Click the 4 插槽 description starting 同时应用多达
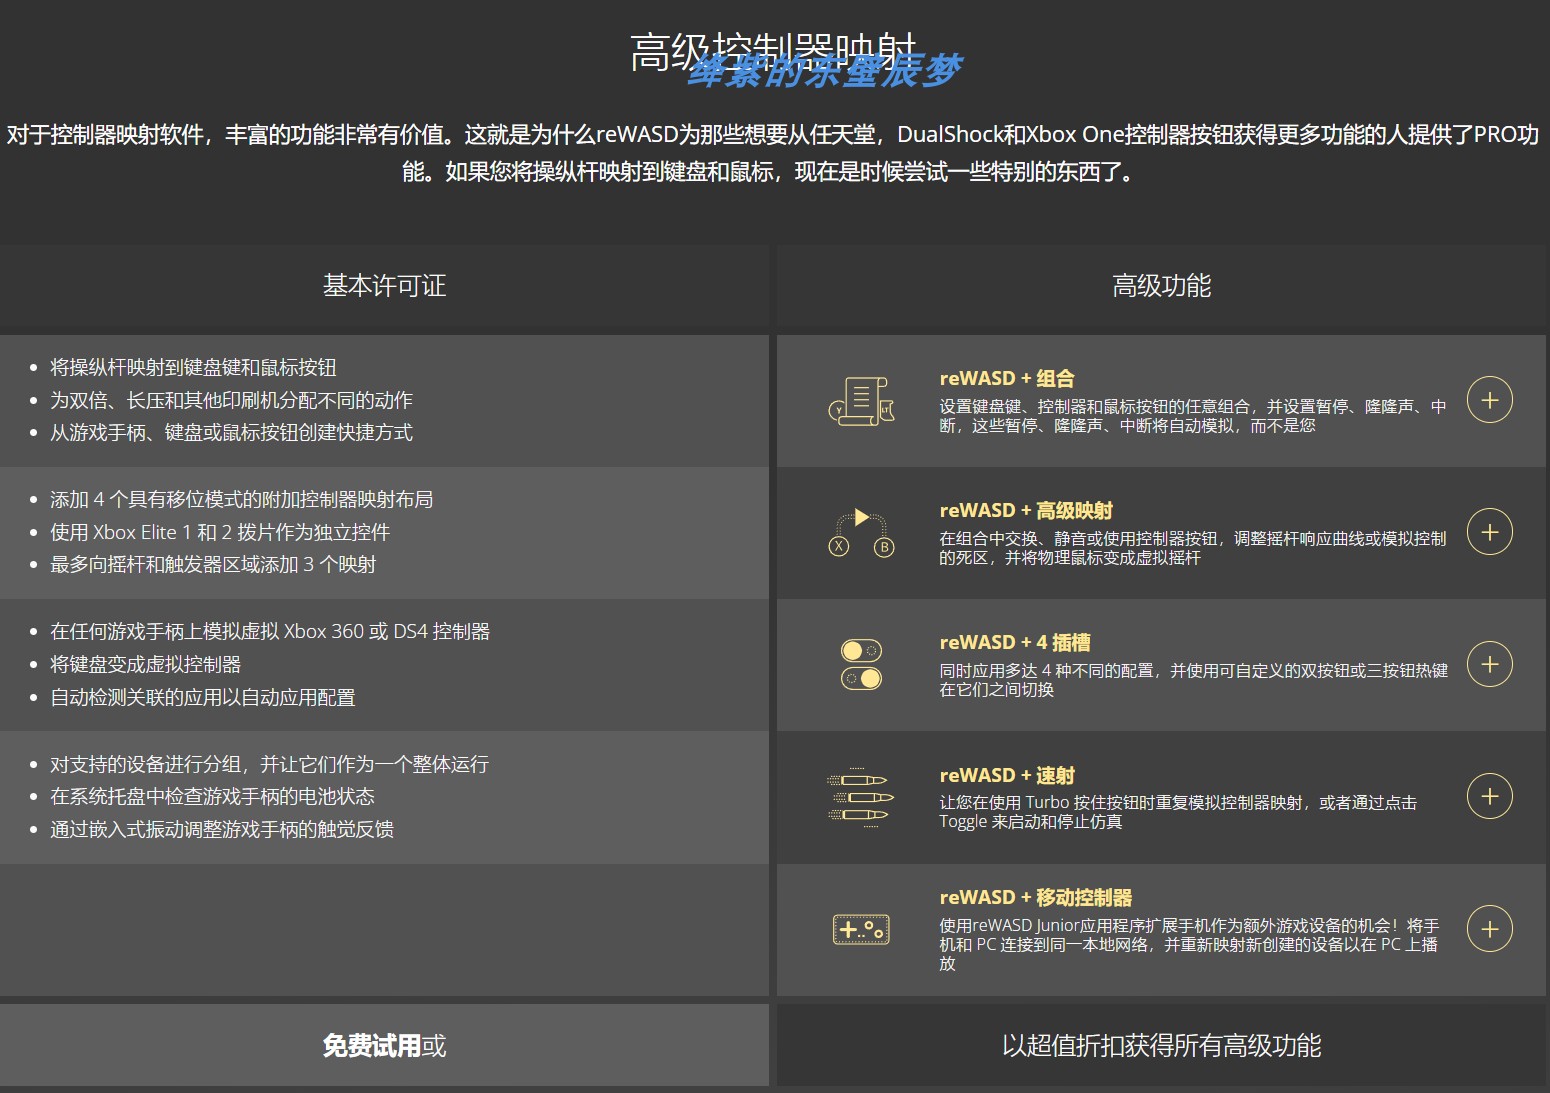The image size is (1550, 1093). pyautogui.click(x=1193, y=680)
